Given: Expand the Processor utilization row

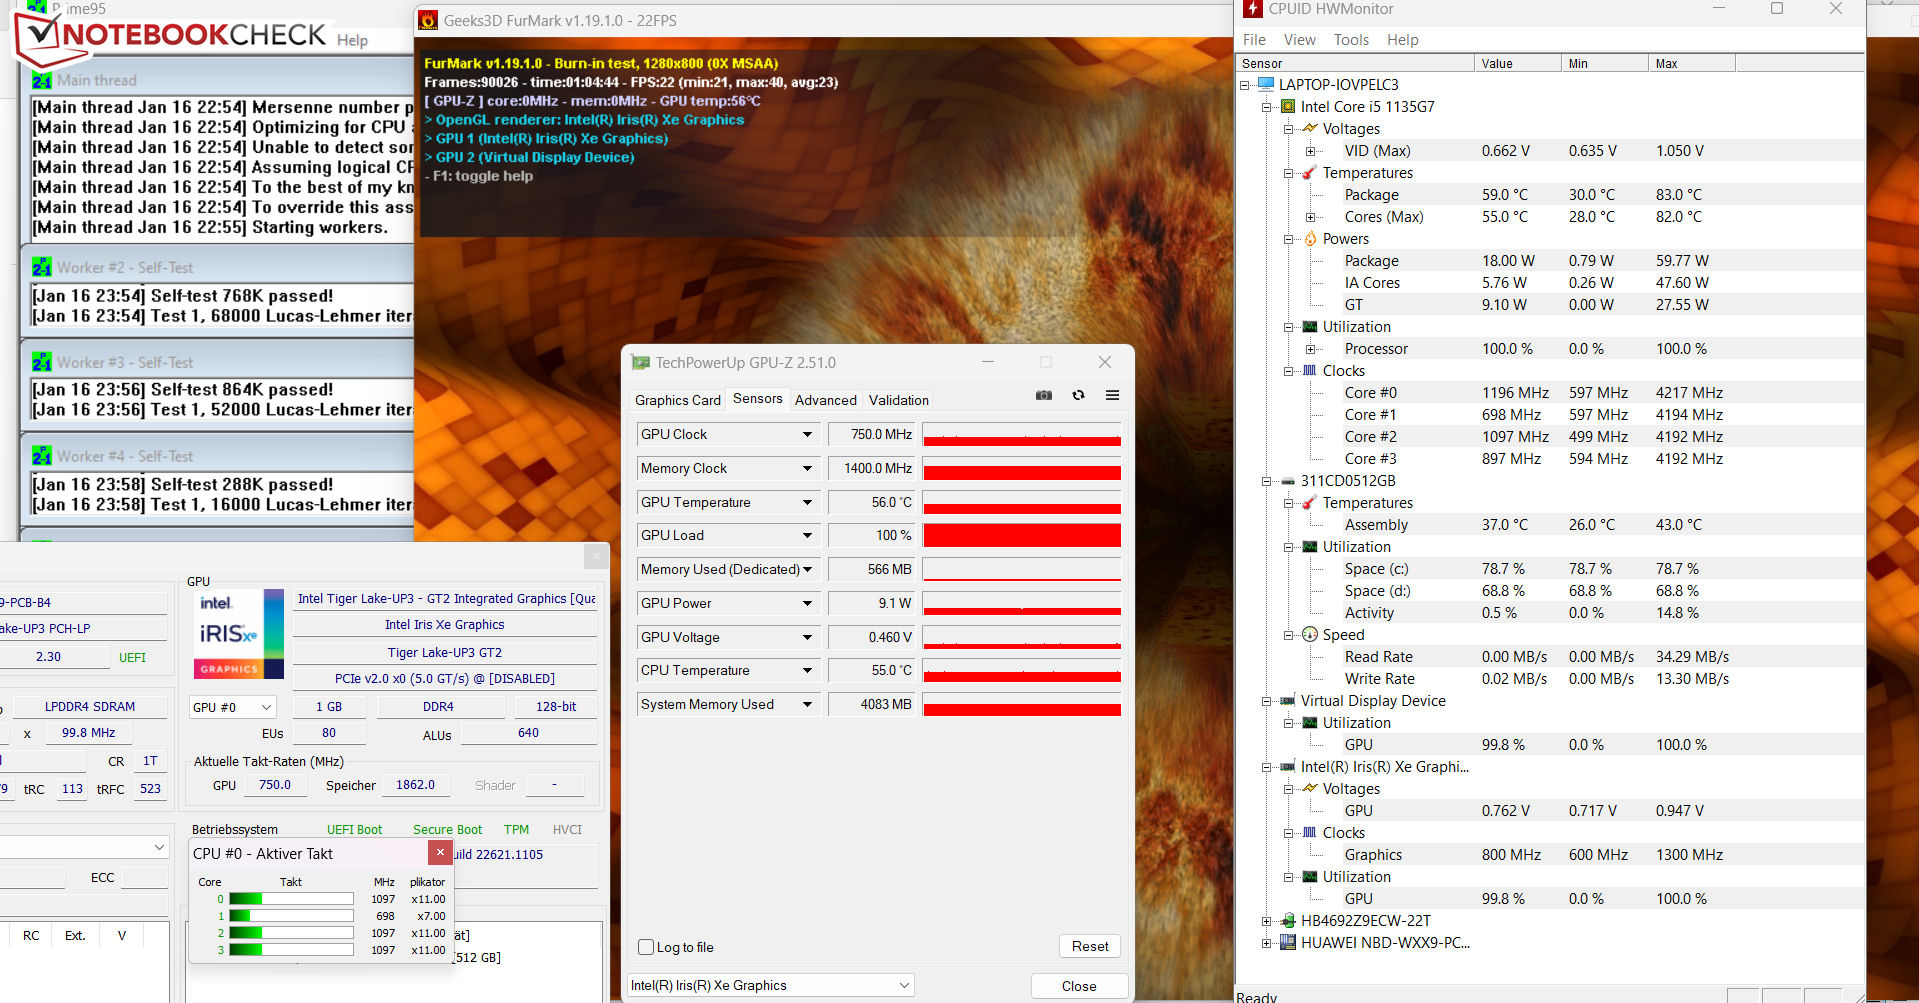Looking at the screenshot, I should coord(1310,349).
